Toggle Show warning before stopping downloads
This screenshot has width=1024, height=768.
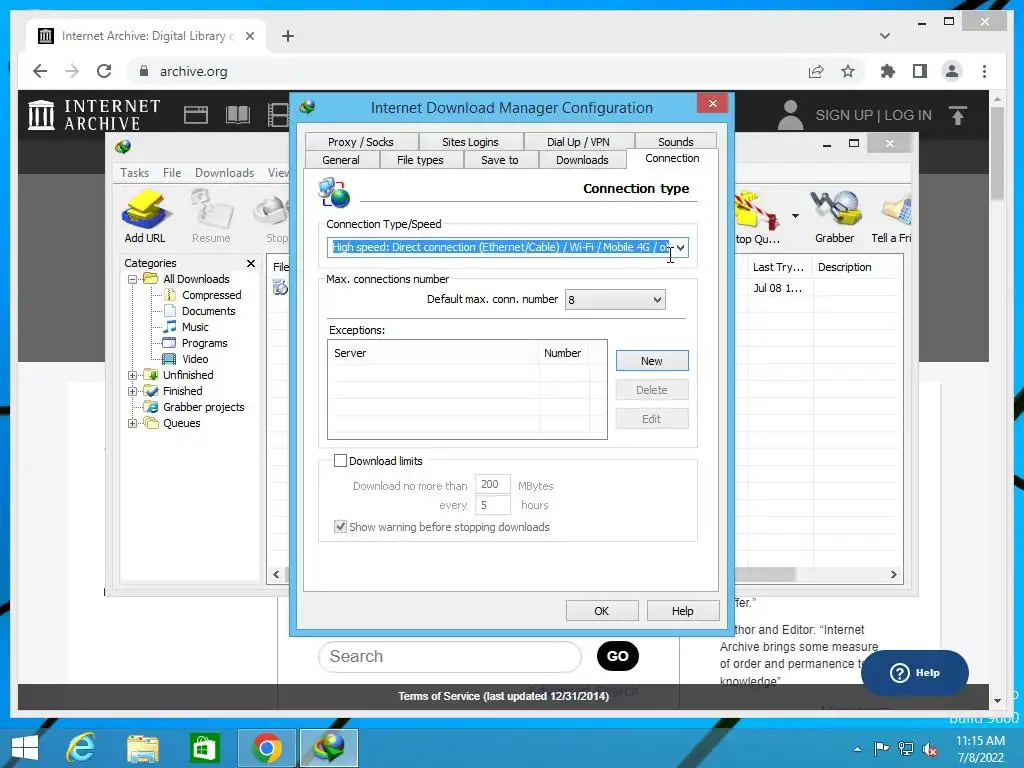pyautogui.click(x=340, y=526)
